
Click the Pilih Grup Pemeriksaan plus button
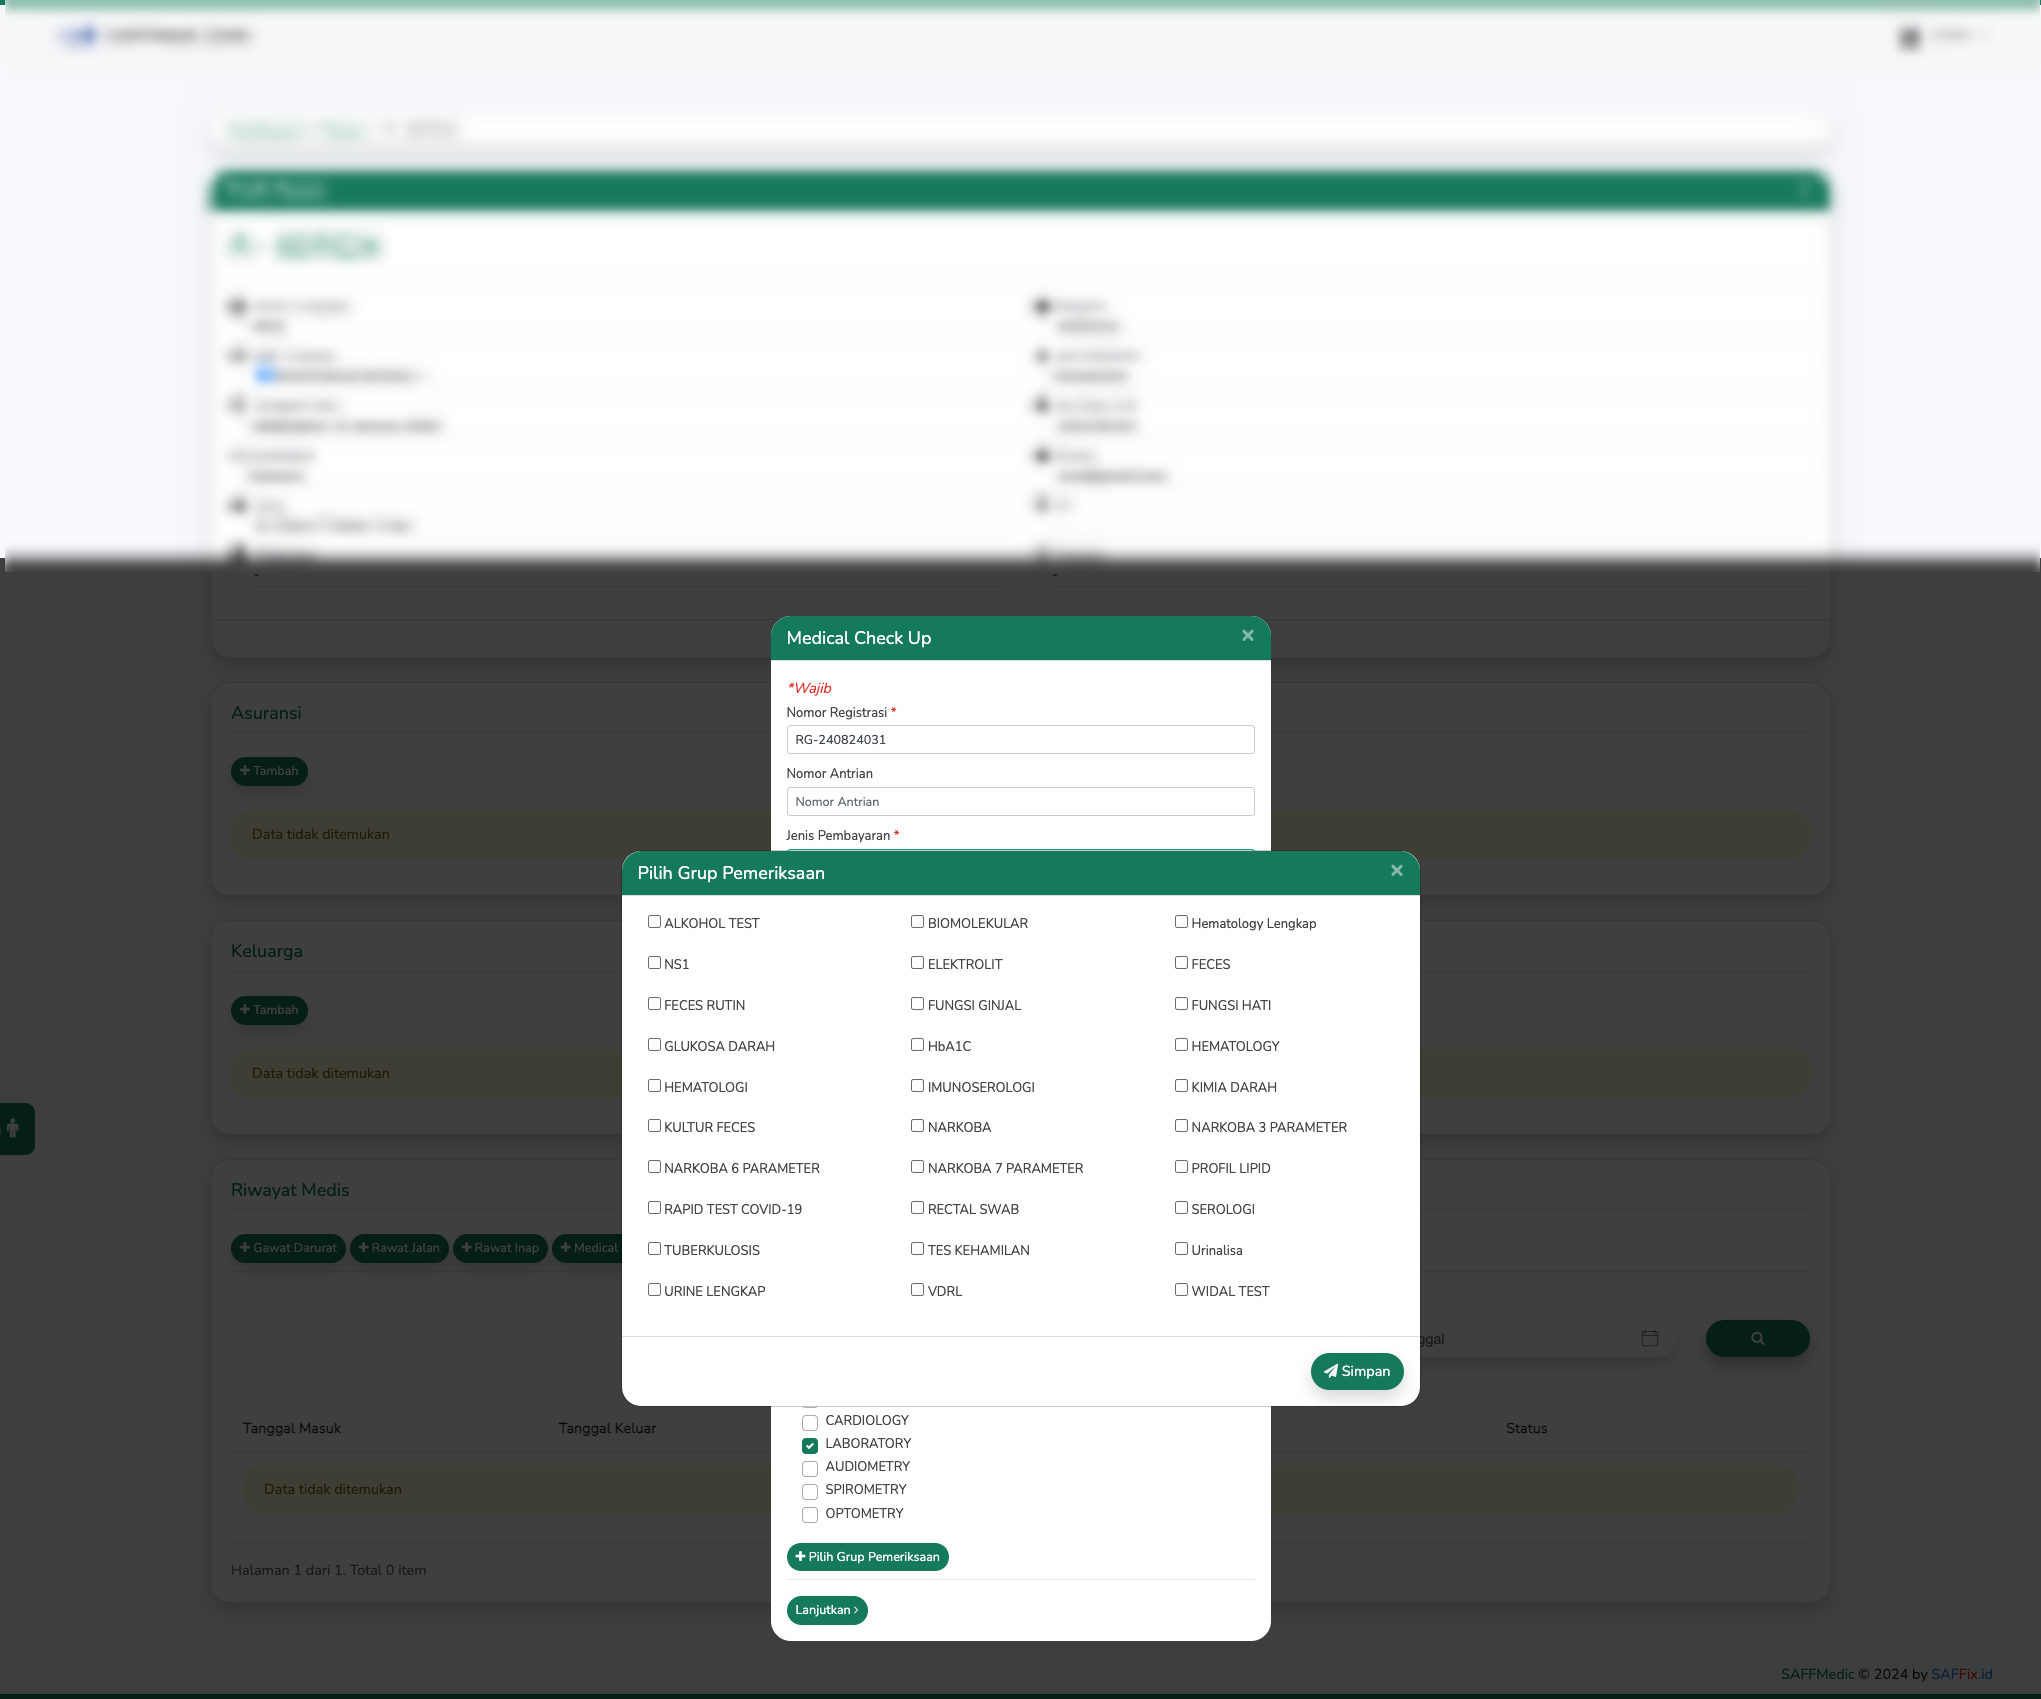pyautogui.click(x=867, y=1557)
